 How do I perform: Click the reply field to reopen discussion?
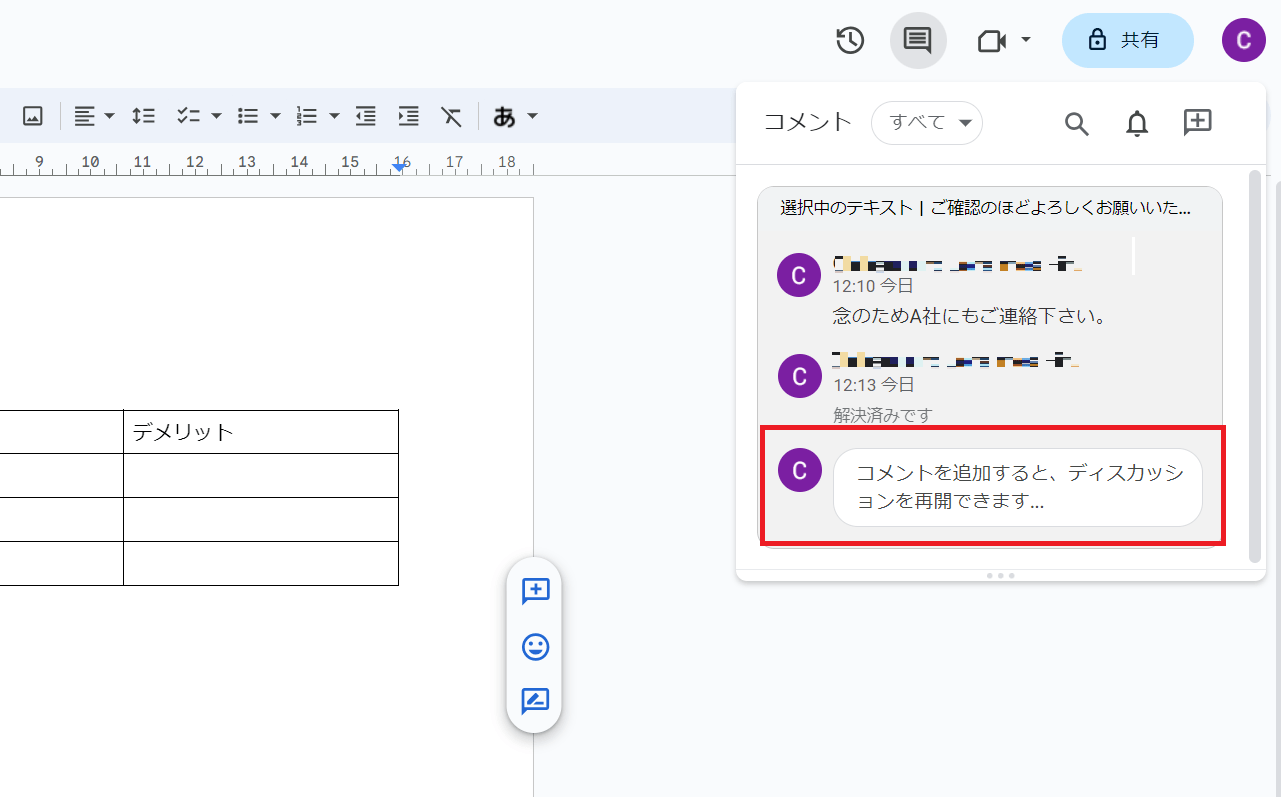coord(1017,487)
